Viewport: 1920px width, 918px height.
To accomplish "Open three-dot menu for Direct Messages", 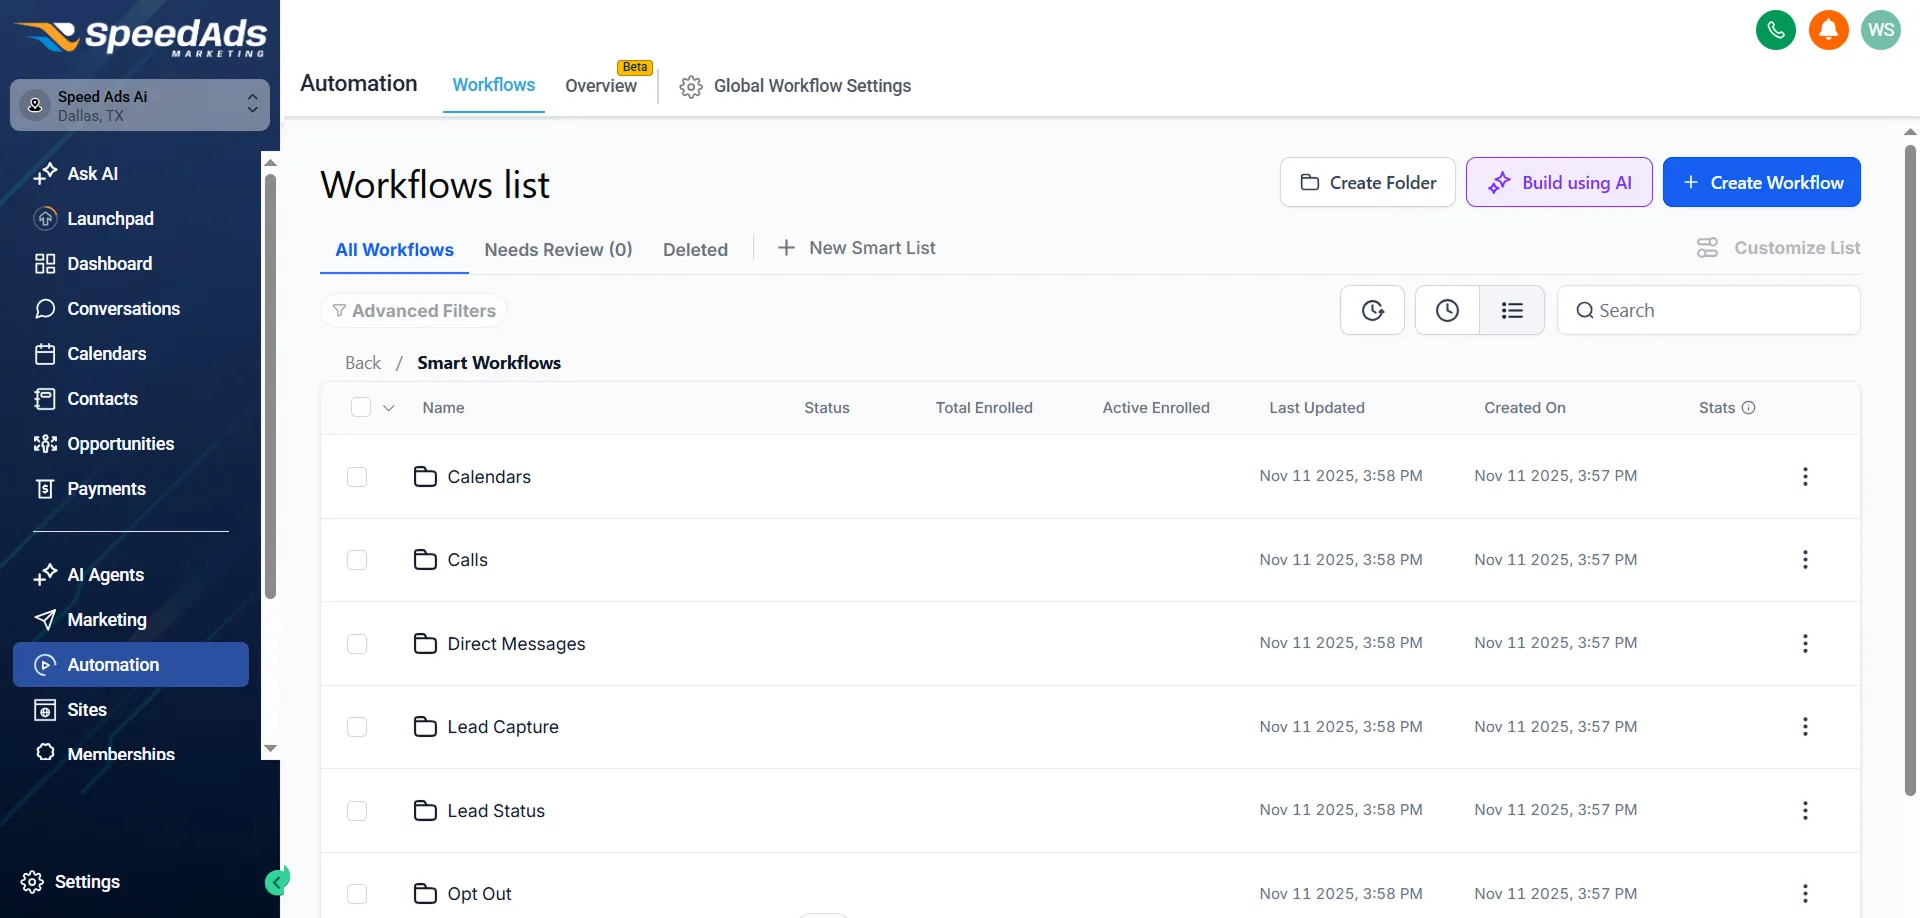I will (1805, 644).
